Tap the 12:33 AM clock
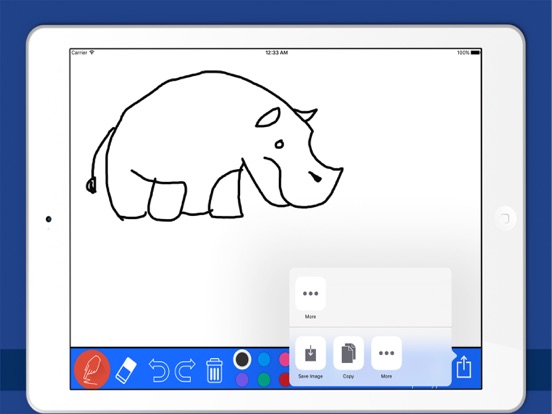 [x=276, y=53]
